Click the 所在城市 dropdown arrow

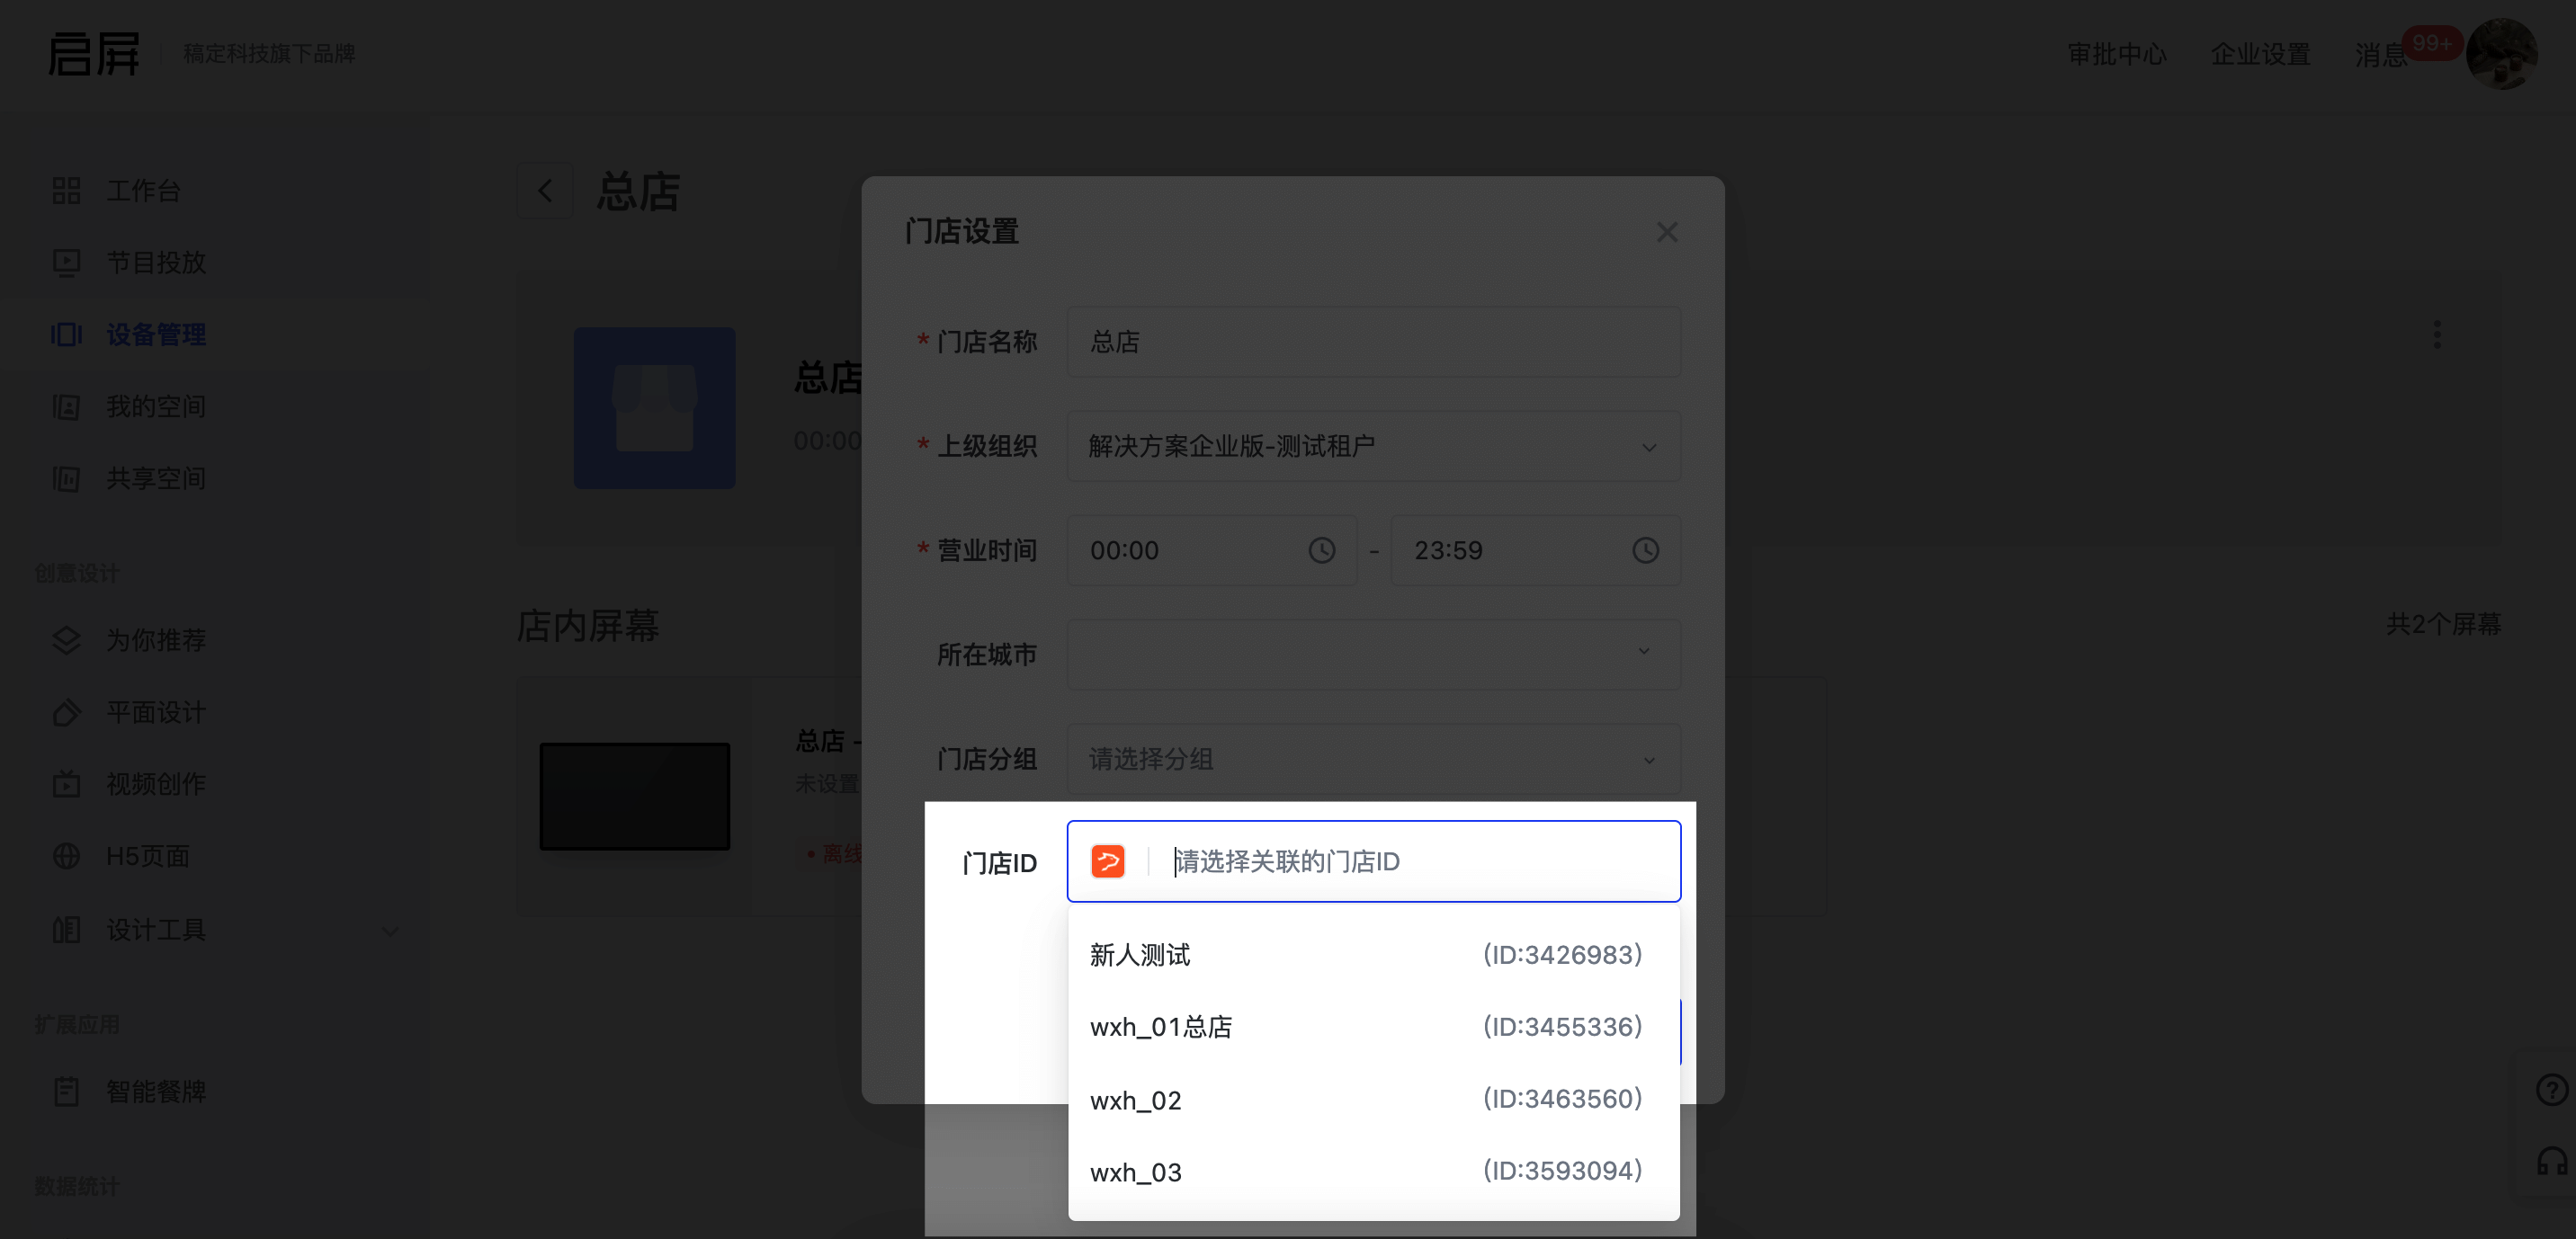(x=1644, y=651)
